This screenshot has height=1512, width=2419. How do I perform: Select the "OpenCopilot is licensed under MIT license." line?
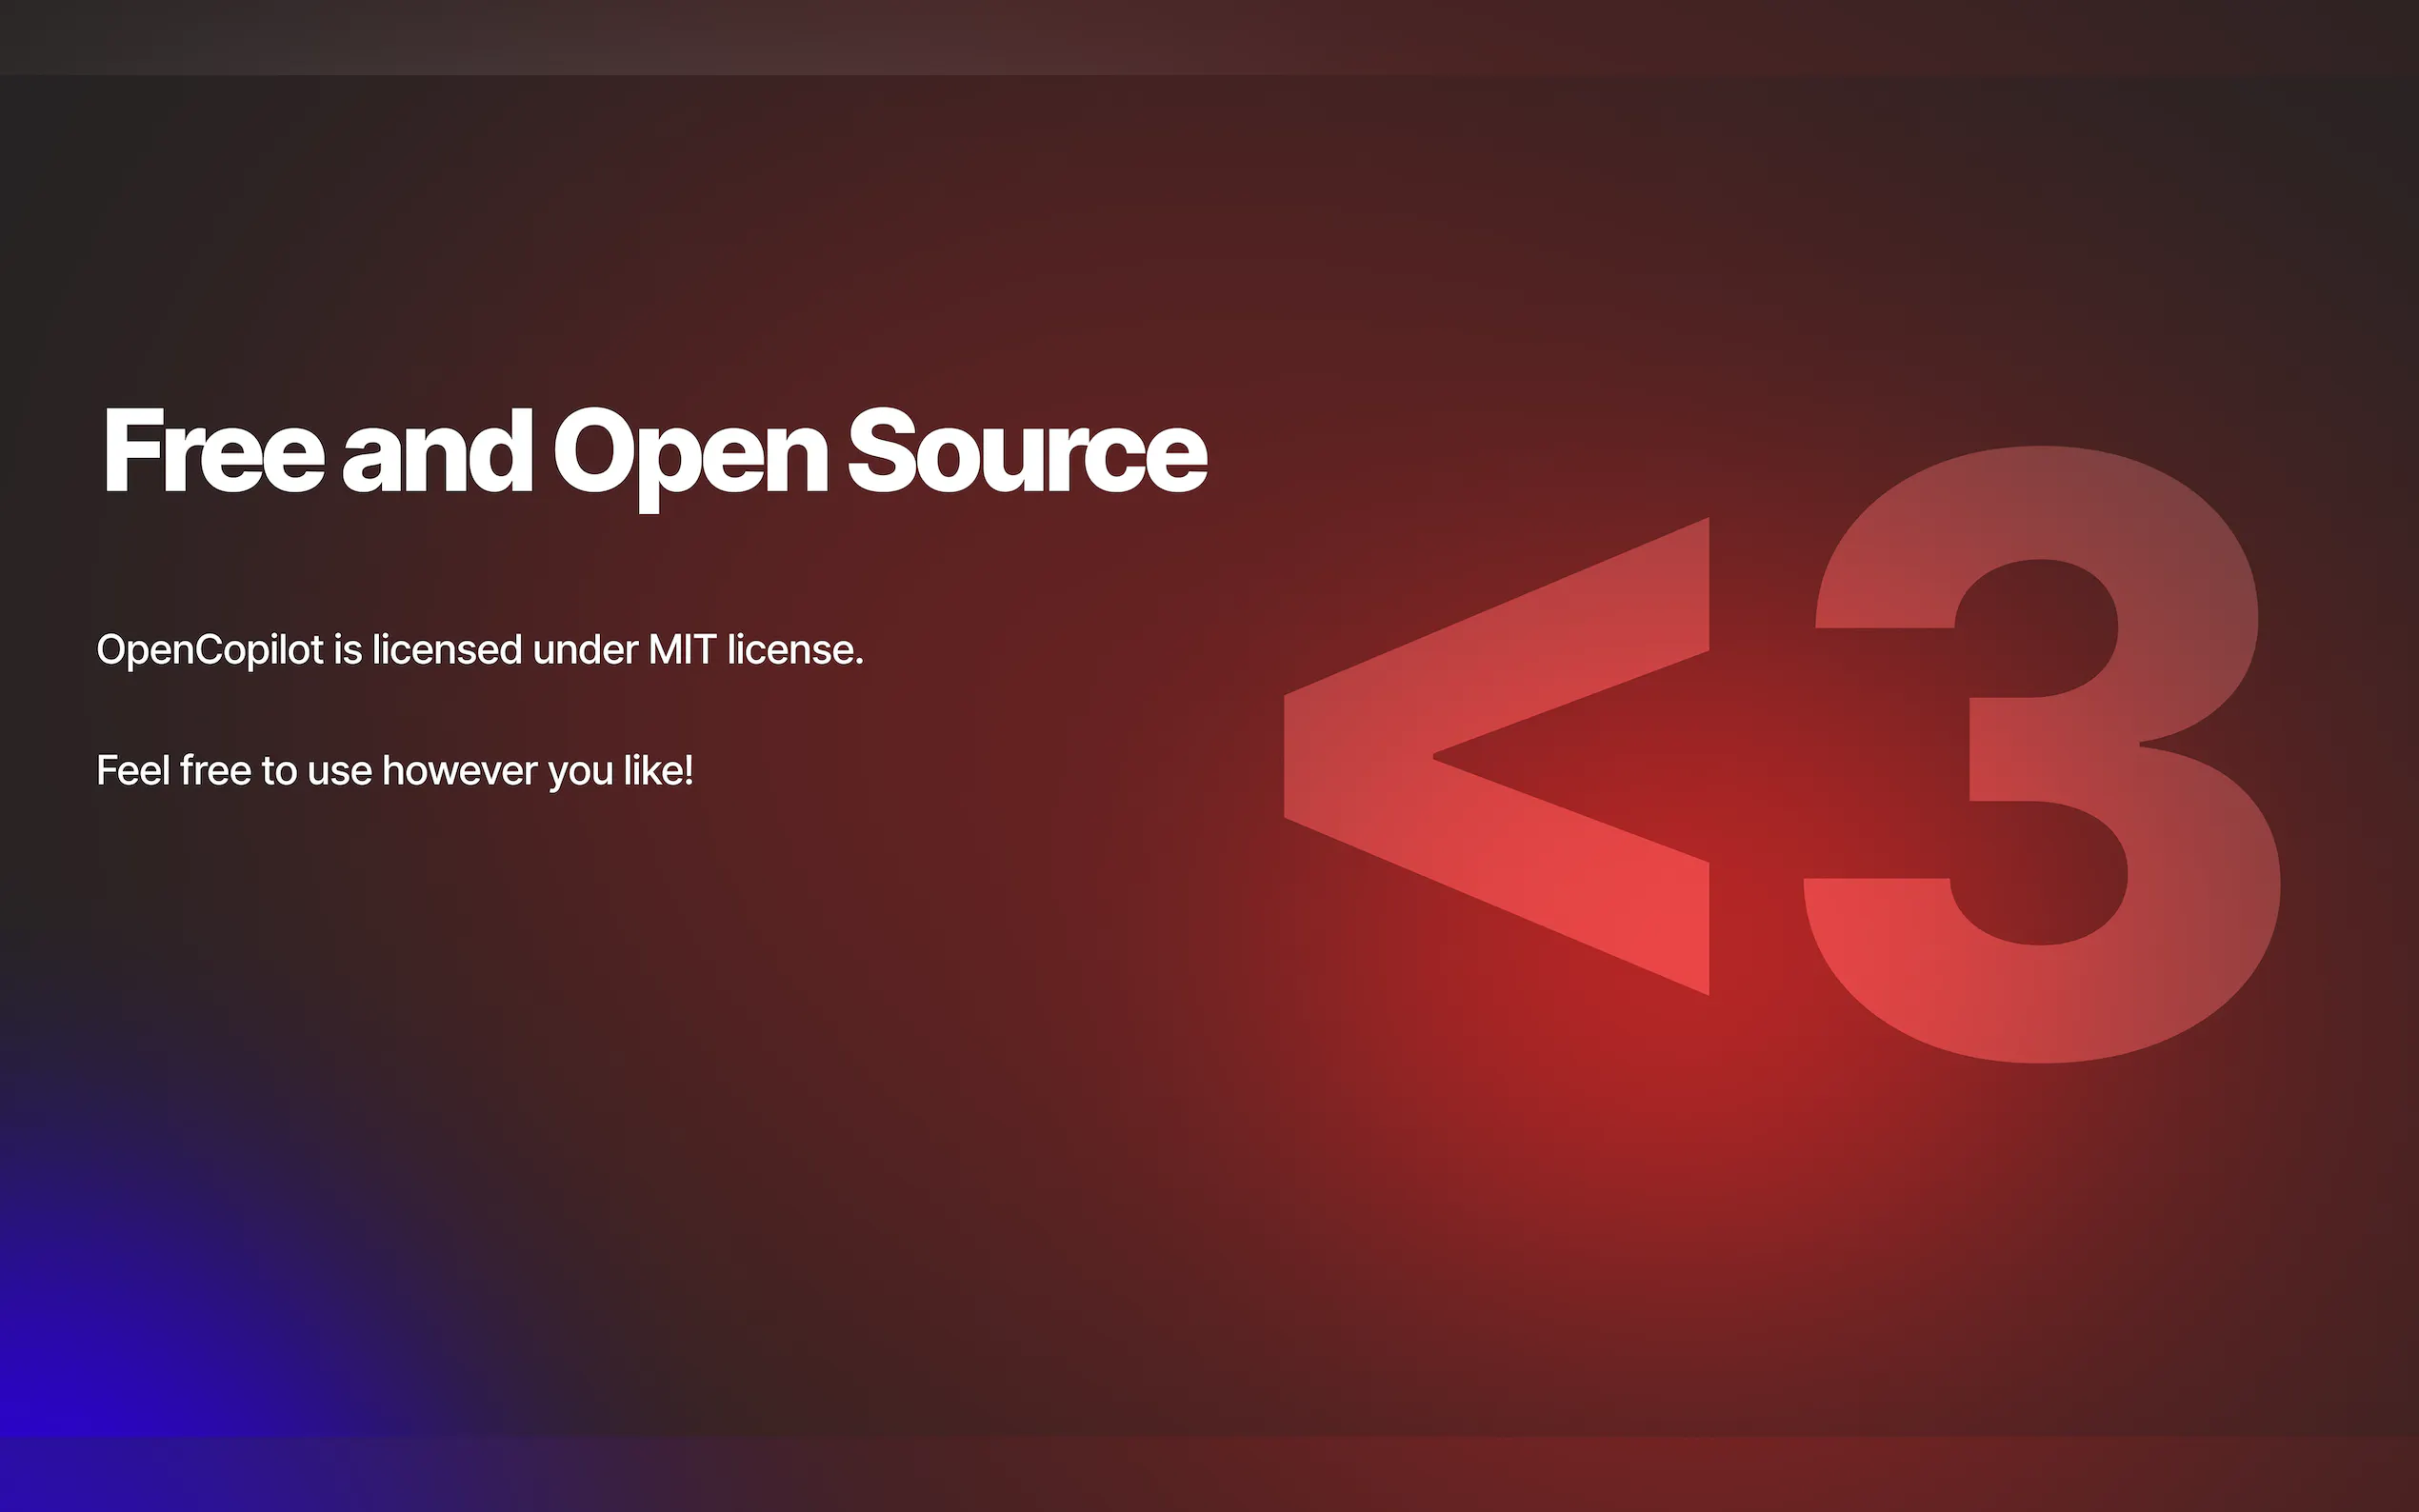pos(480,650)
